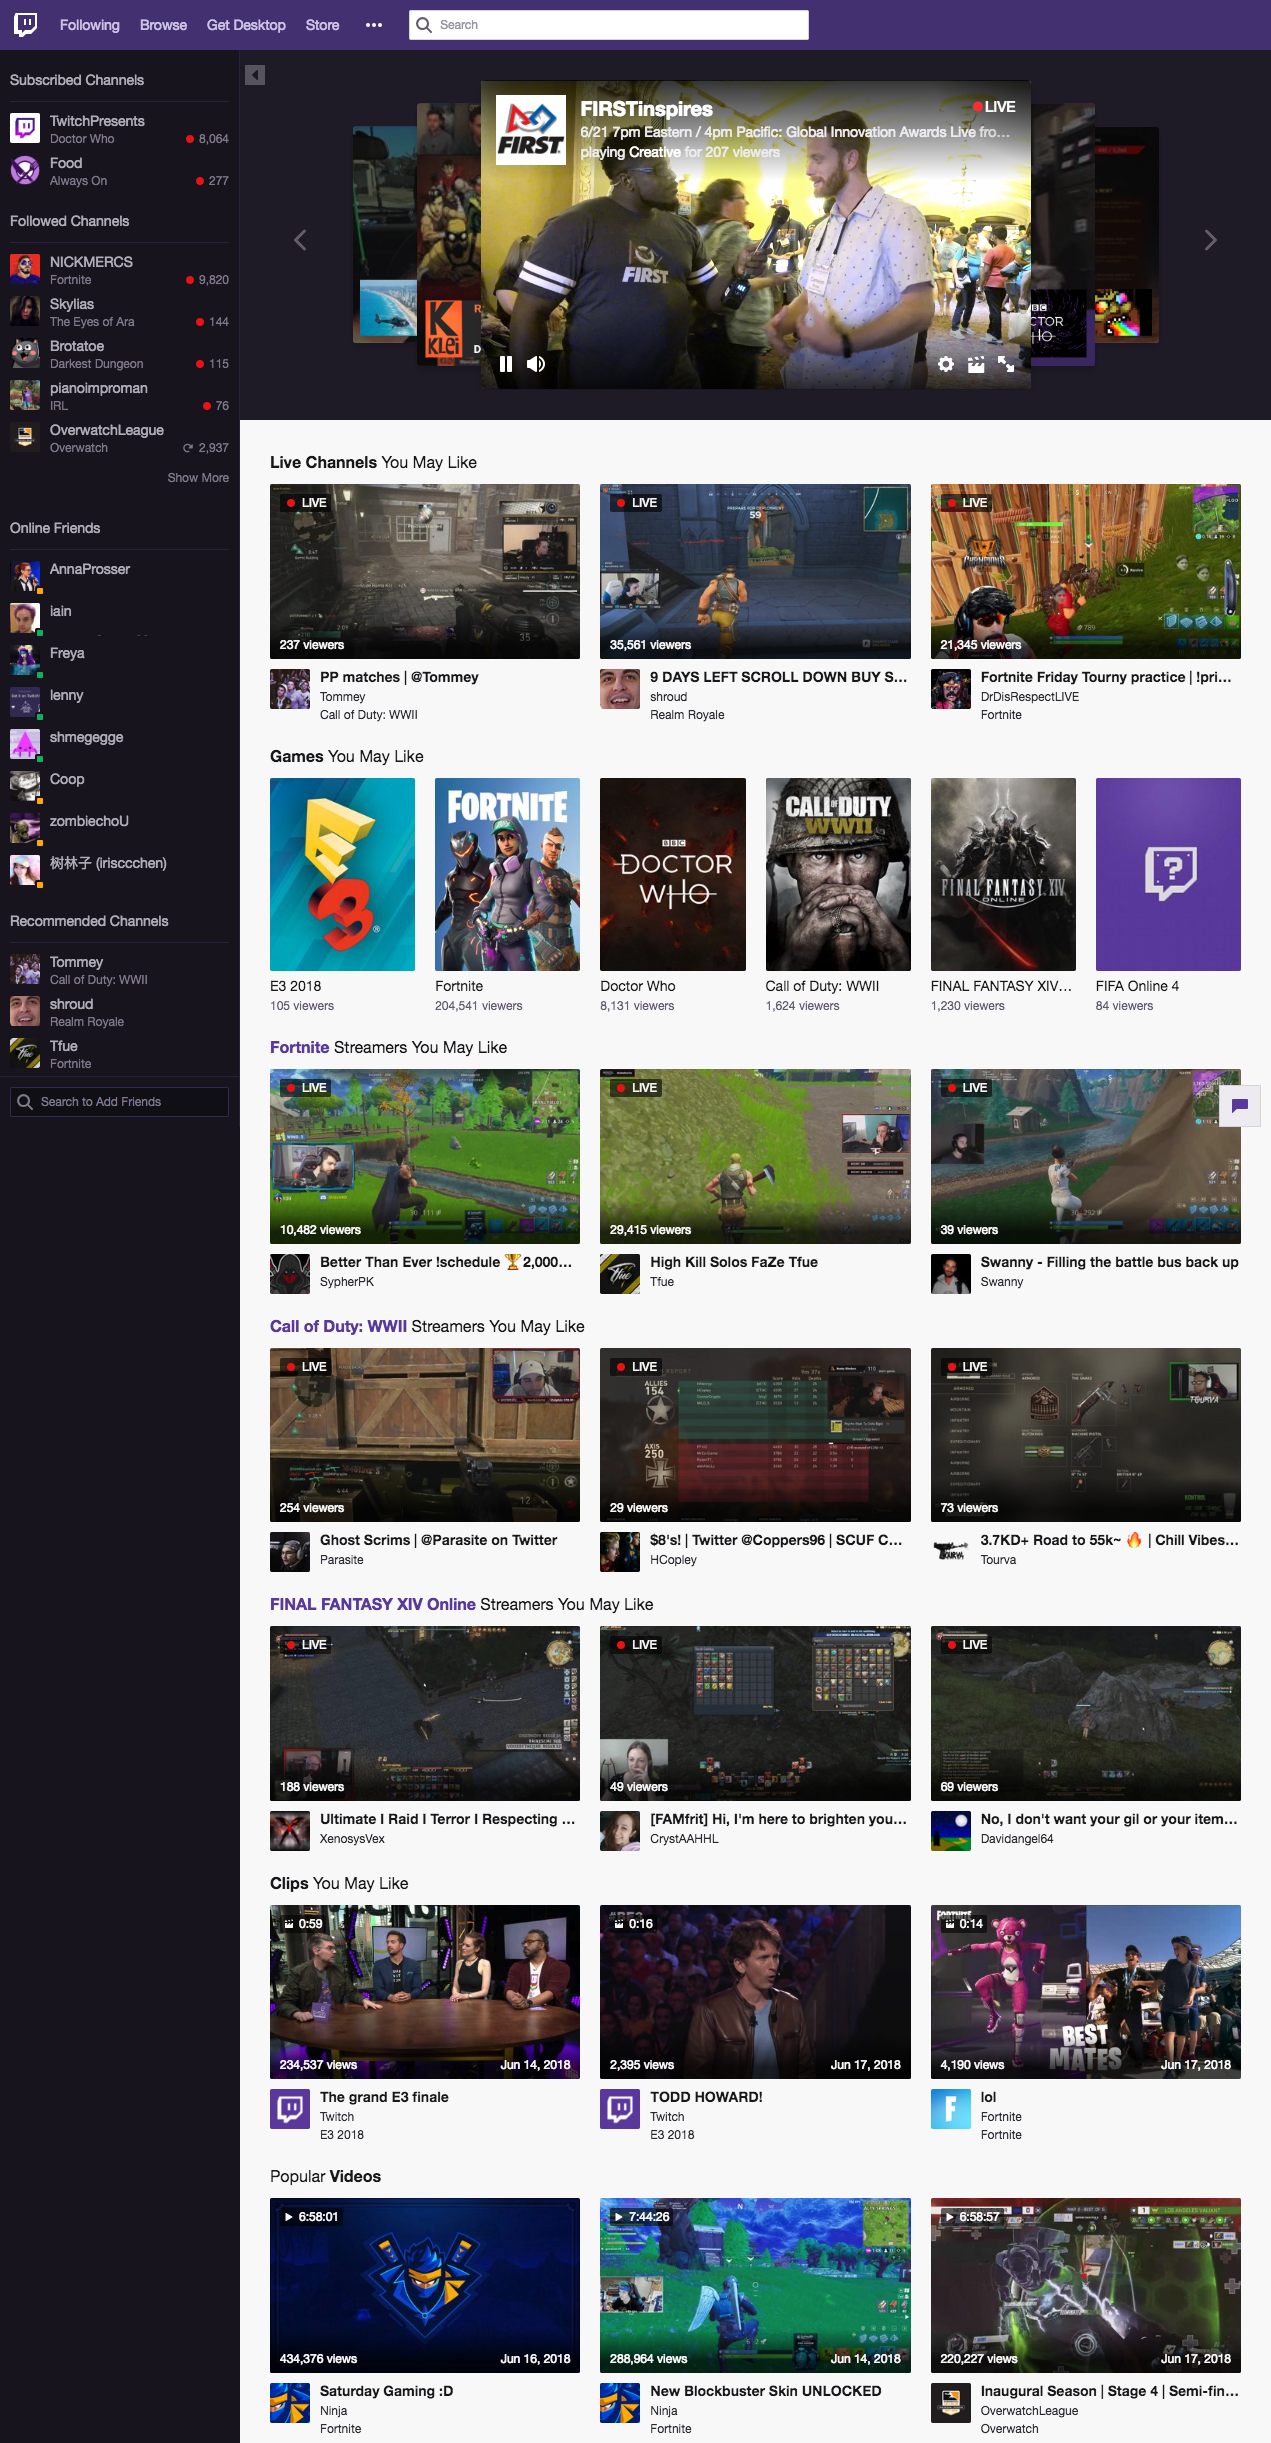Open the chat whispers flag icon

[1240, 1106]
